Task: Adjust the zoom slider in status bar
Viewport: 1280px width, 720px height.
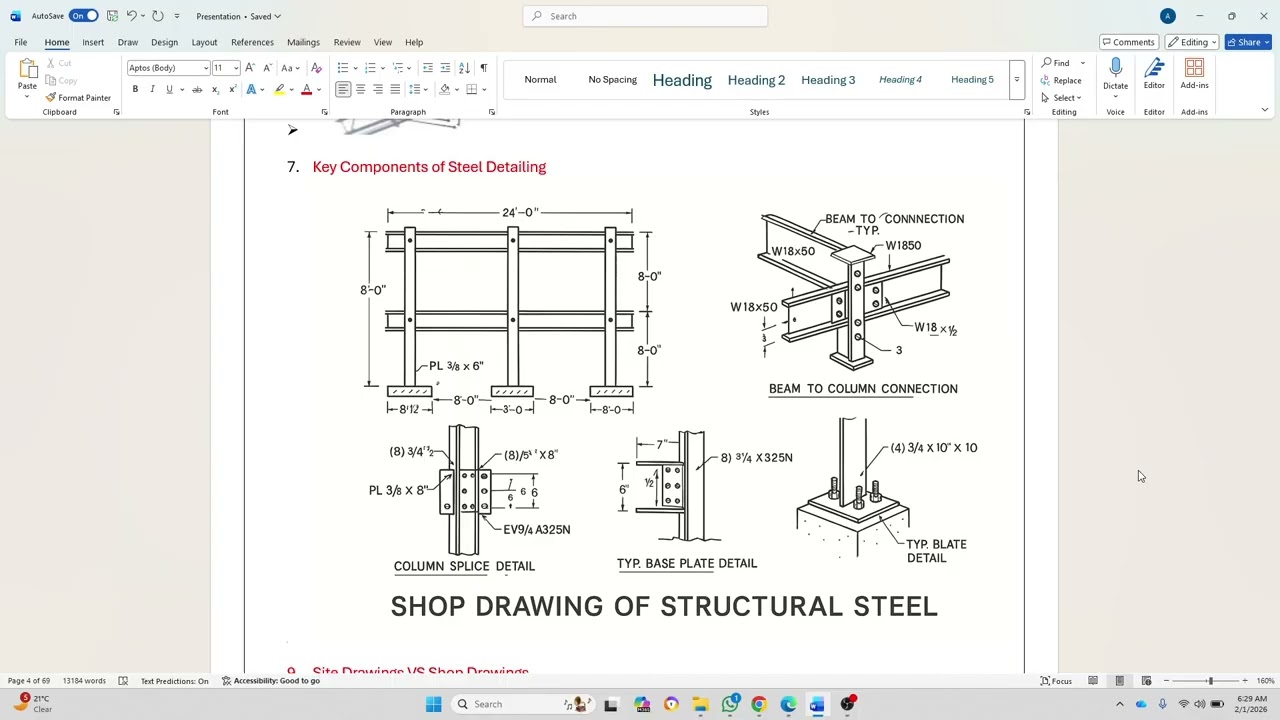Action: 1210,681
